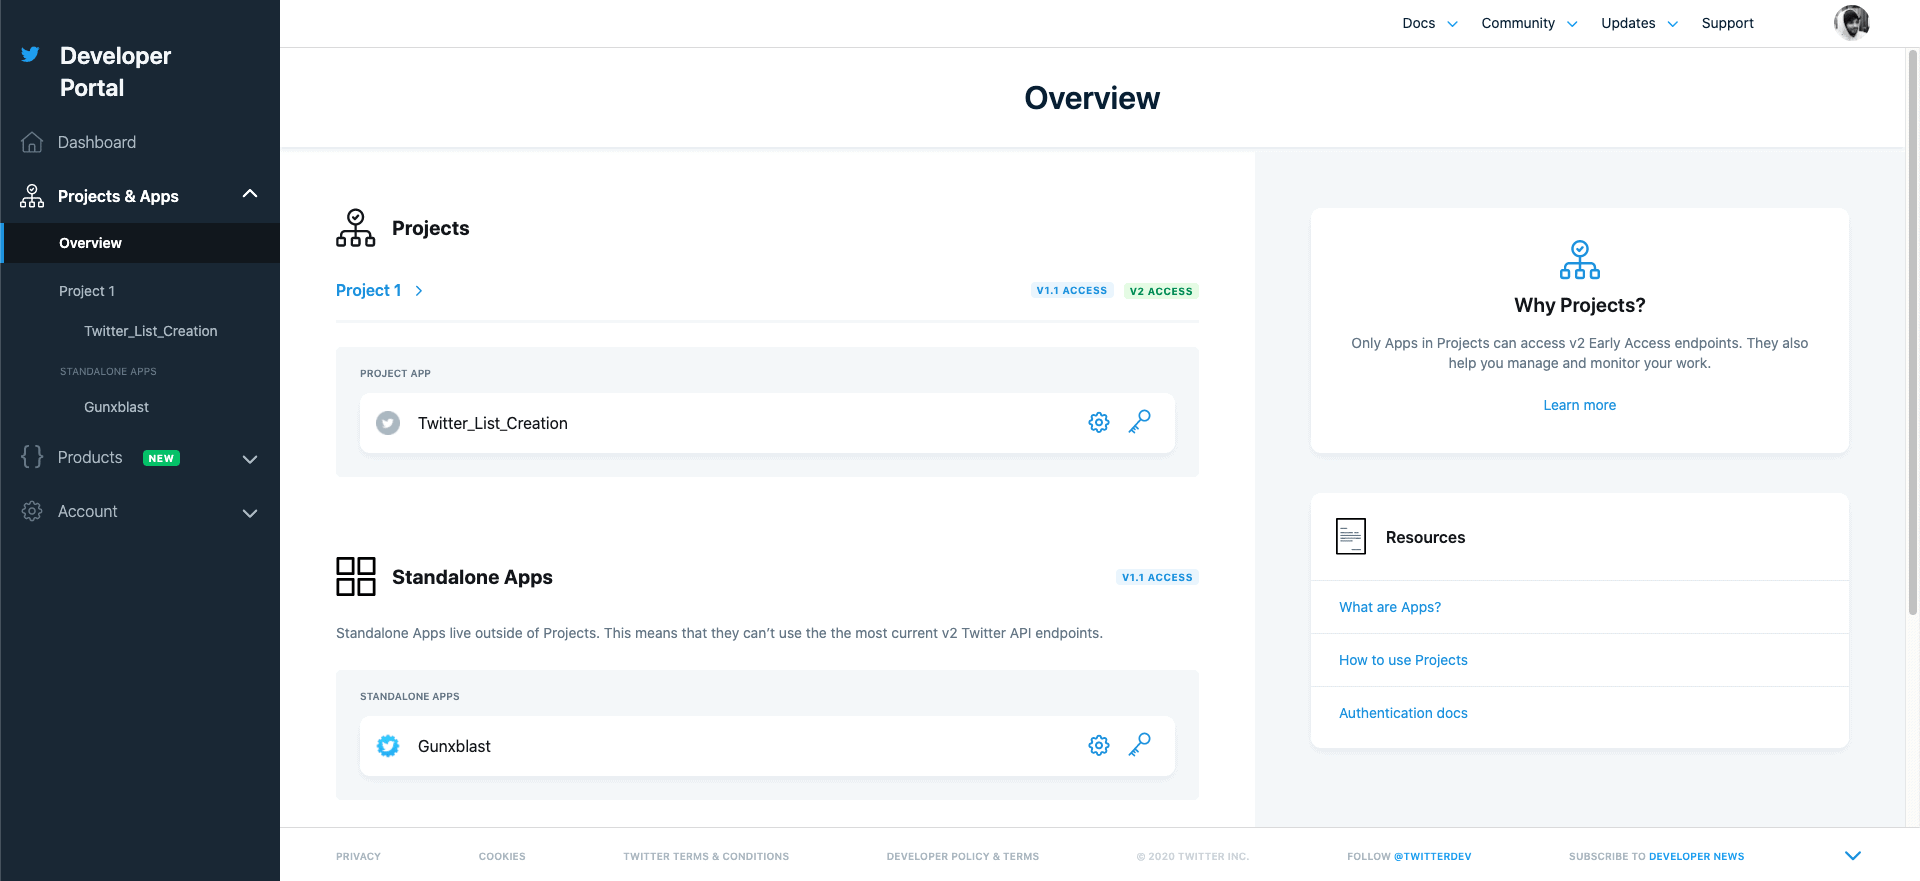
Task: Click the chevron next to Project 1
Action: click(x=419, y=291)
